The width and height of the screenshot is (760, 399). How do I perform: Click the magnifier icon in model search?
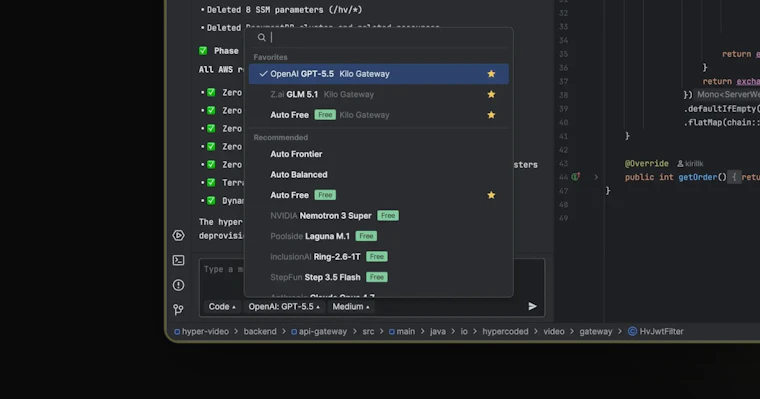(262, 37)
